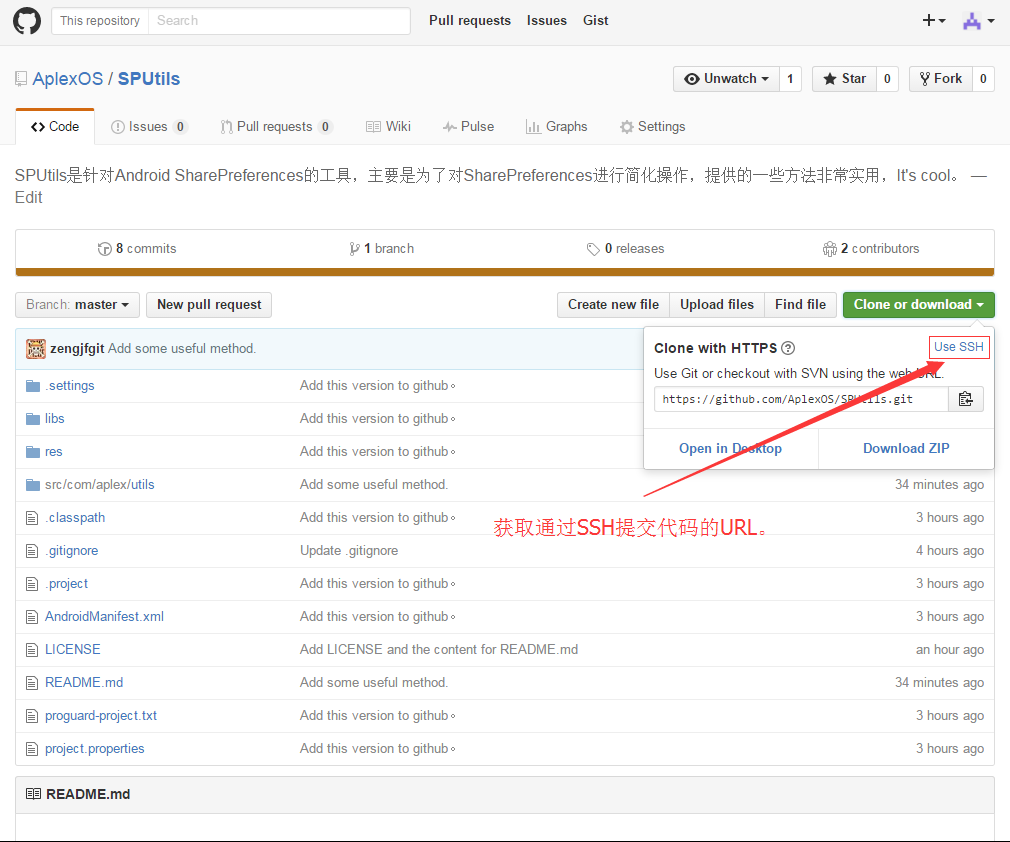1010x842 pixels.
Task: Open the res folder
Action: 53,452
